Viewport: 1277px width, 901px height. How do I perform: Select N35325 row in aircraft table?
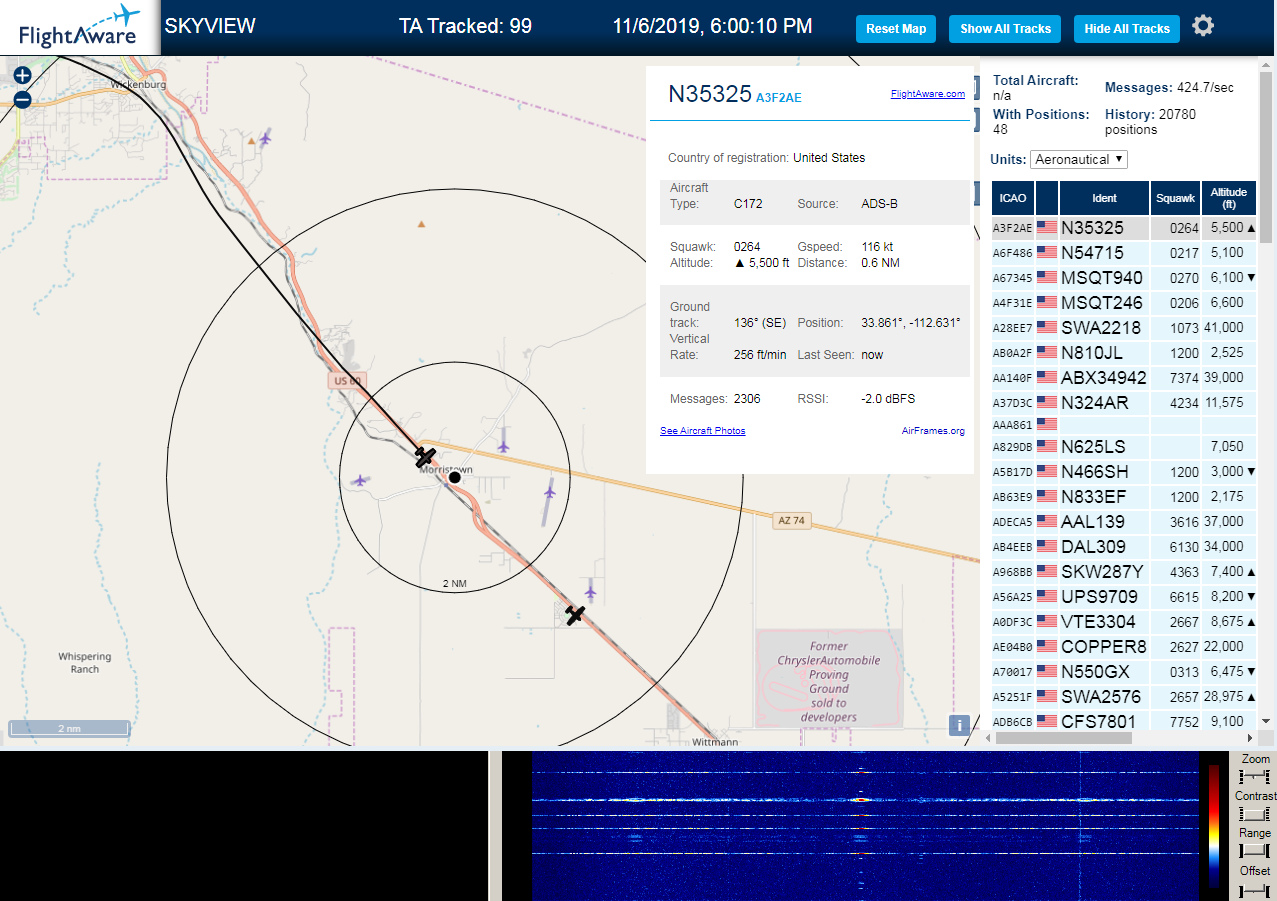(x=1124, y=228)
